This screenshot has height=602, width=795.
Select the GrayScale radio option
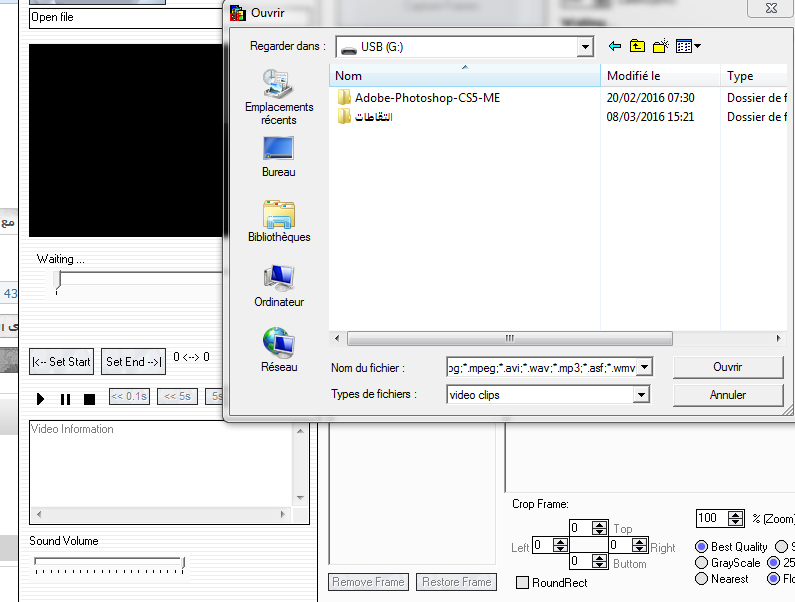(x=700, y=563)
